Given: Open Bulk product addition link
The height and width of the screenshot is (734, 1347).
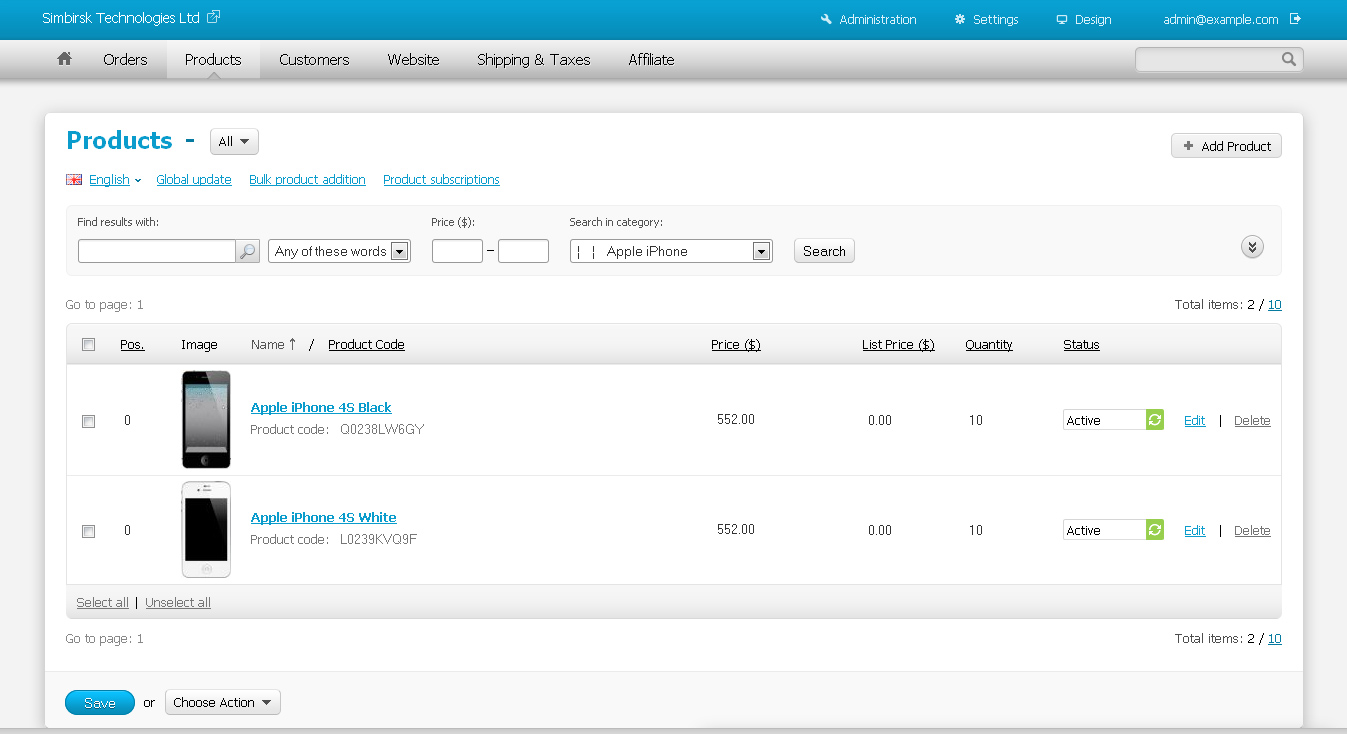Looking at the screenshot, I should pos(307,180).
